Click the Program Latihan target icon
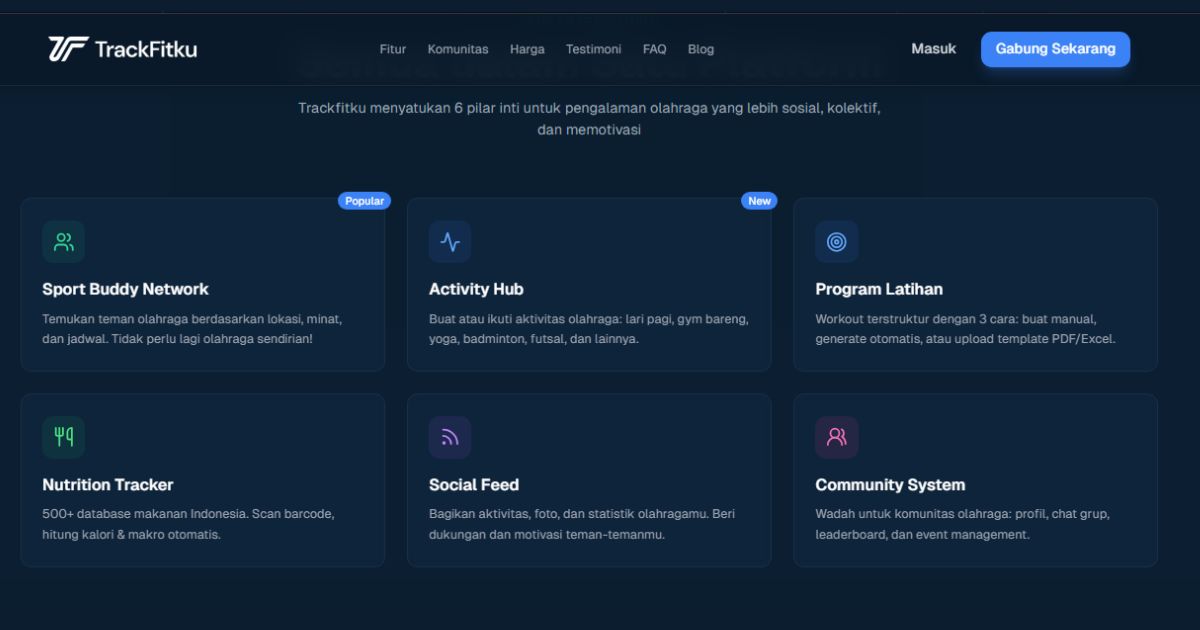This screenshot has width=1200, height=630. click(837, 241)
